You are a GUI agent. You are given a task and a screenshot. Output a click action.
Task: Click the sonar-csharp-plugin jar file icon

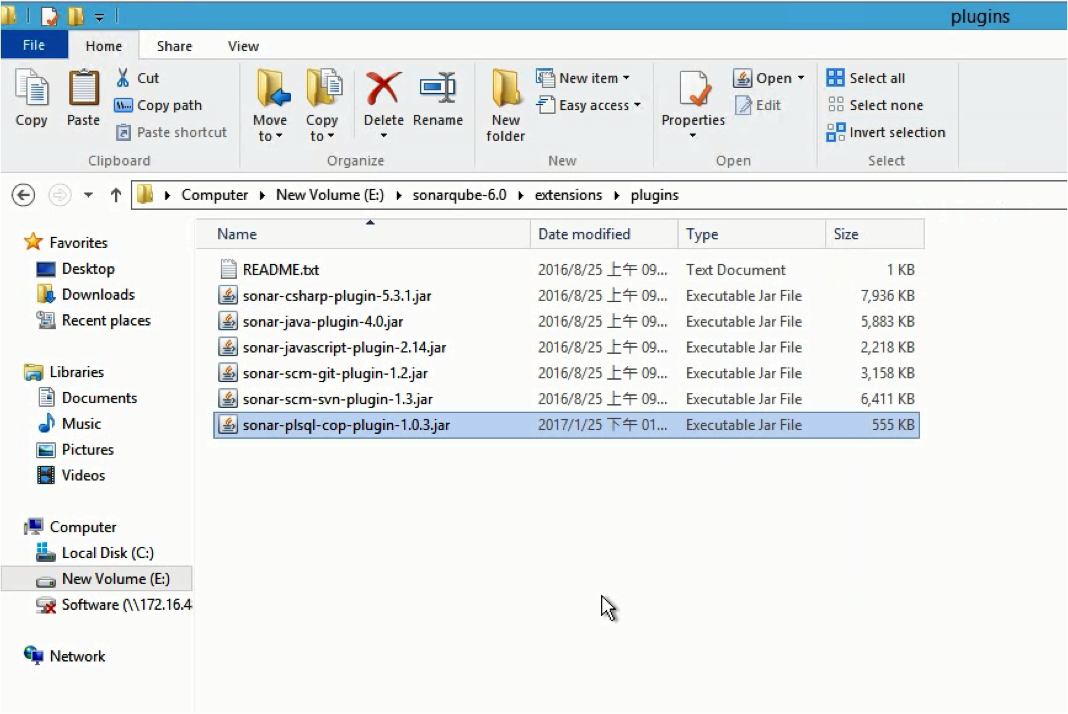click(x=228, y=296)
